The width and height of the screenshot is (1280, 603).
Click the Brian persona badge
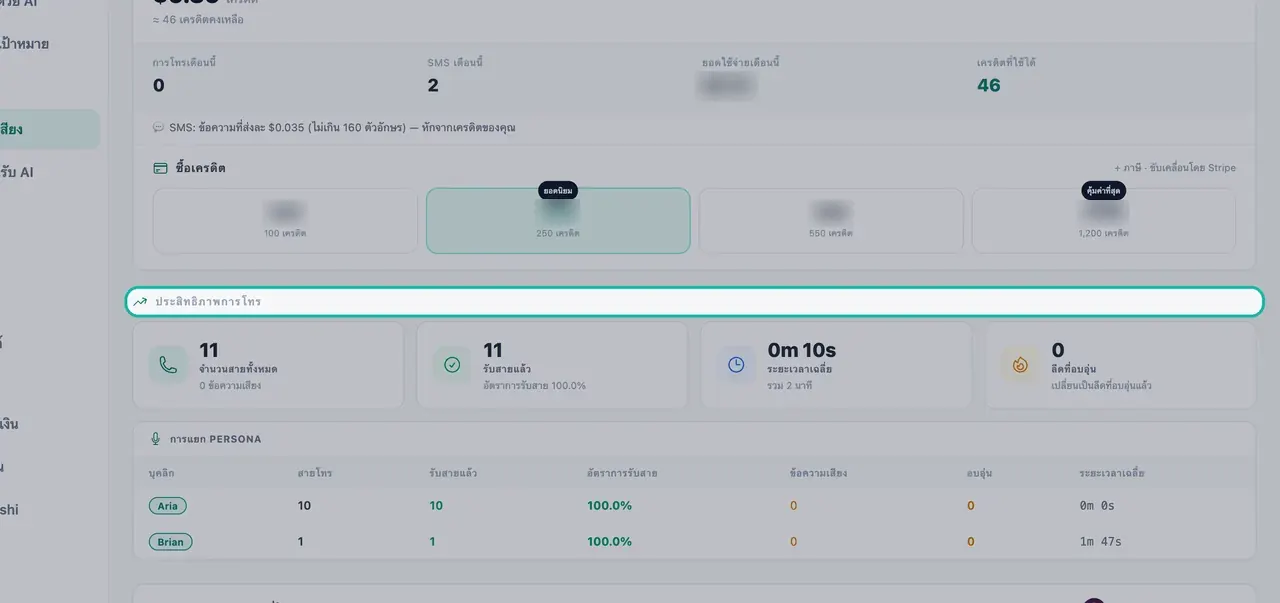click(x=171, y=542)
